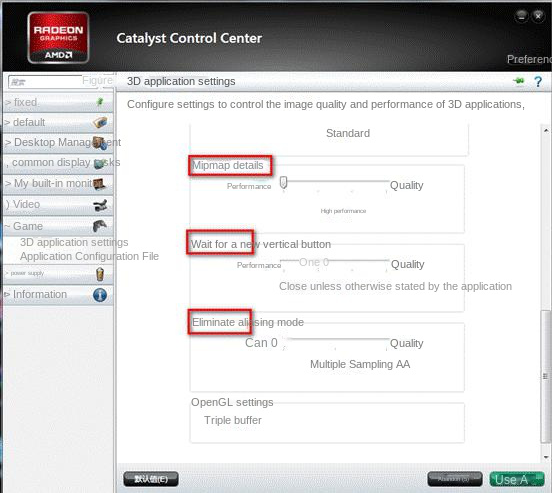Viewport: 552px width, 493px height.
Task: Click Quality label next to Mipmap slider
Action: [x=406, y=185]
